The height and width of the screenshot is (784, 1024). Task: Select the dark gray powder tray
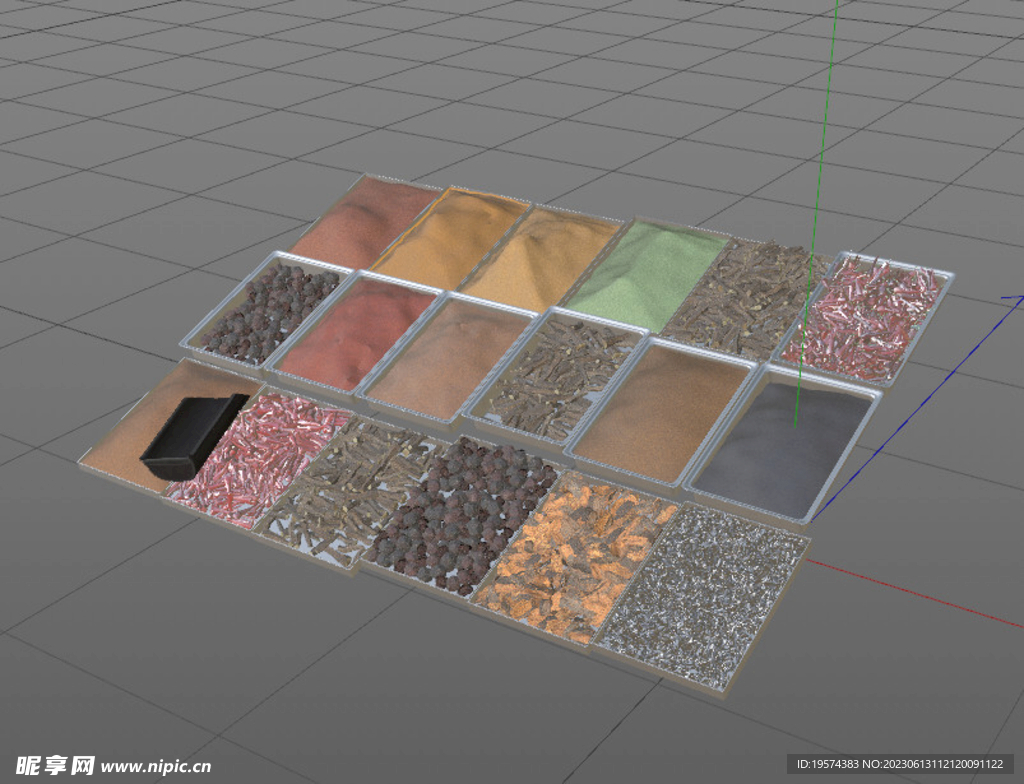[784, 444]
